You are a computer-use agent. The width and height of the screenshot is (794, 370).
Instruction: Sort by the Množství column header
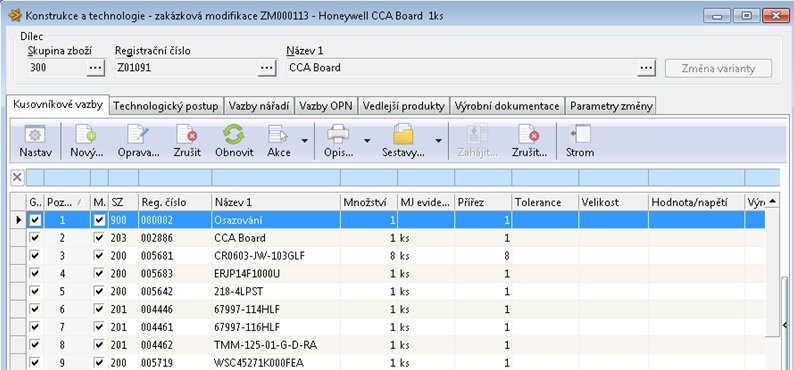tap(369, 202)
